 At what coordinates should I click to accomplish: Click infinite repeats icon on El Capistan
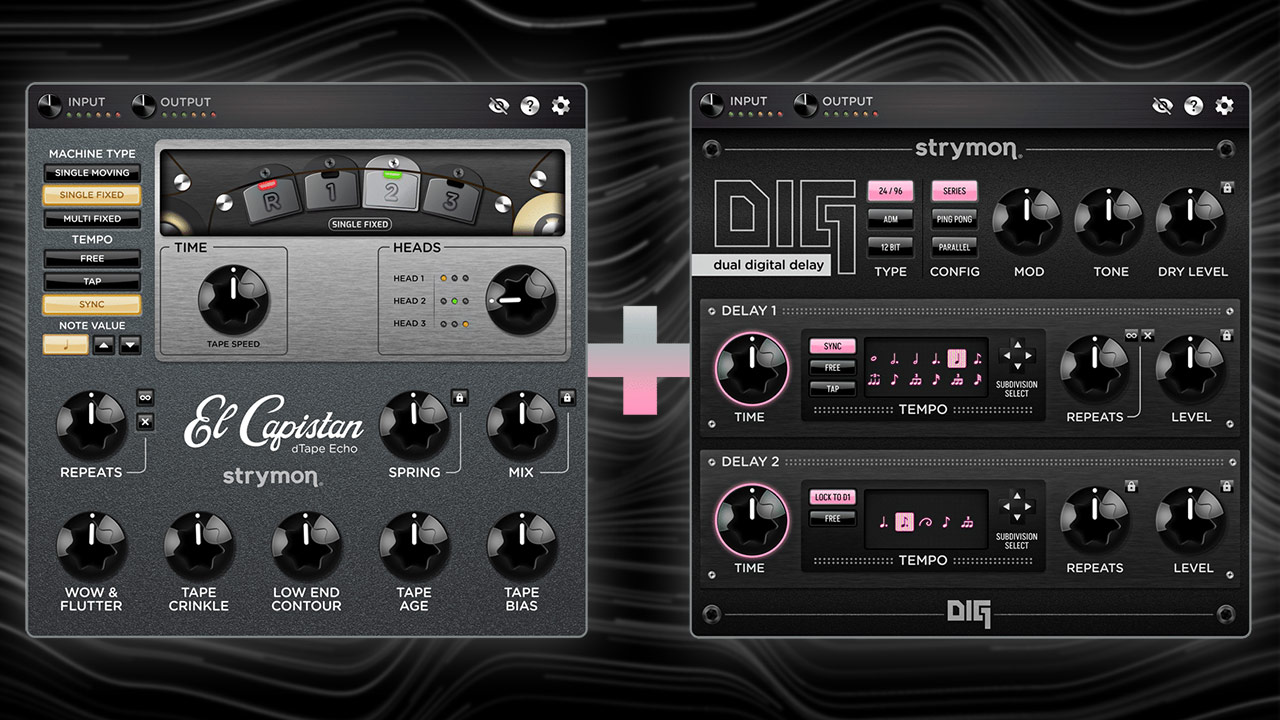tap(145, 397)
